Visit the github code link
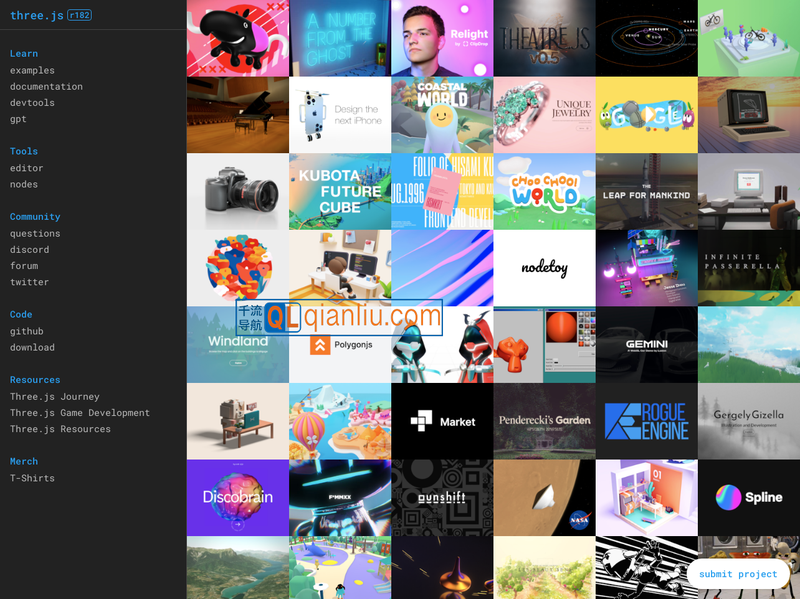The width and height of the screenshot is (800, 599). click(x=26, y=331)
